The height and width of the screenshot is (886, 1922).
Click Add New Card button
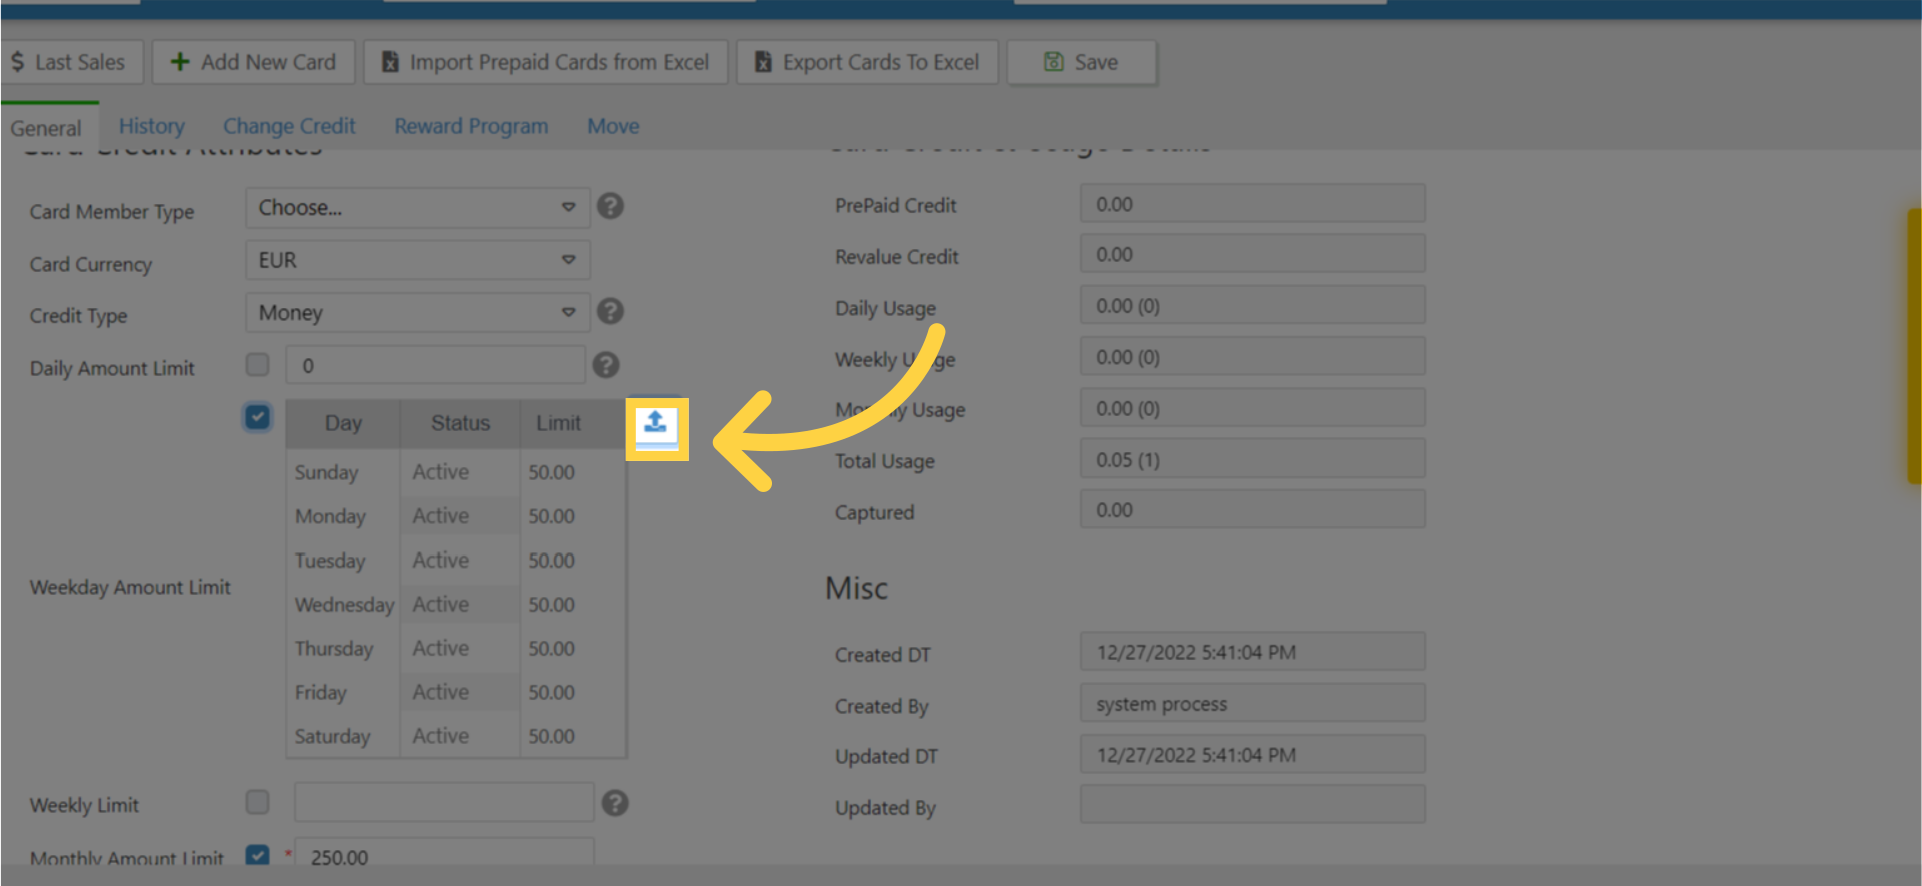click(254, 62)
